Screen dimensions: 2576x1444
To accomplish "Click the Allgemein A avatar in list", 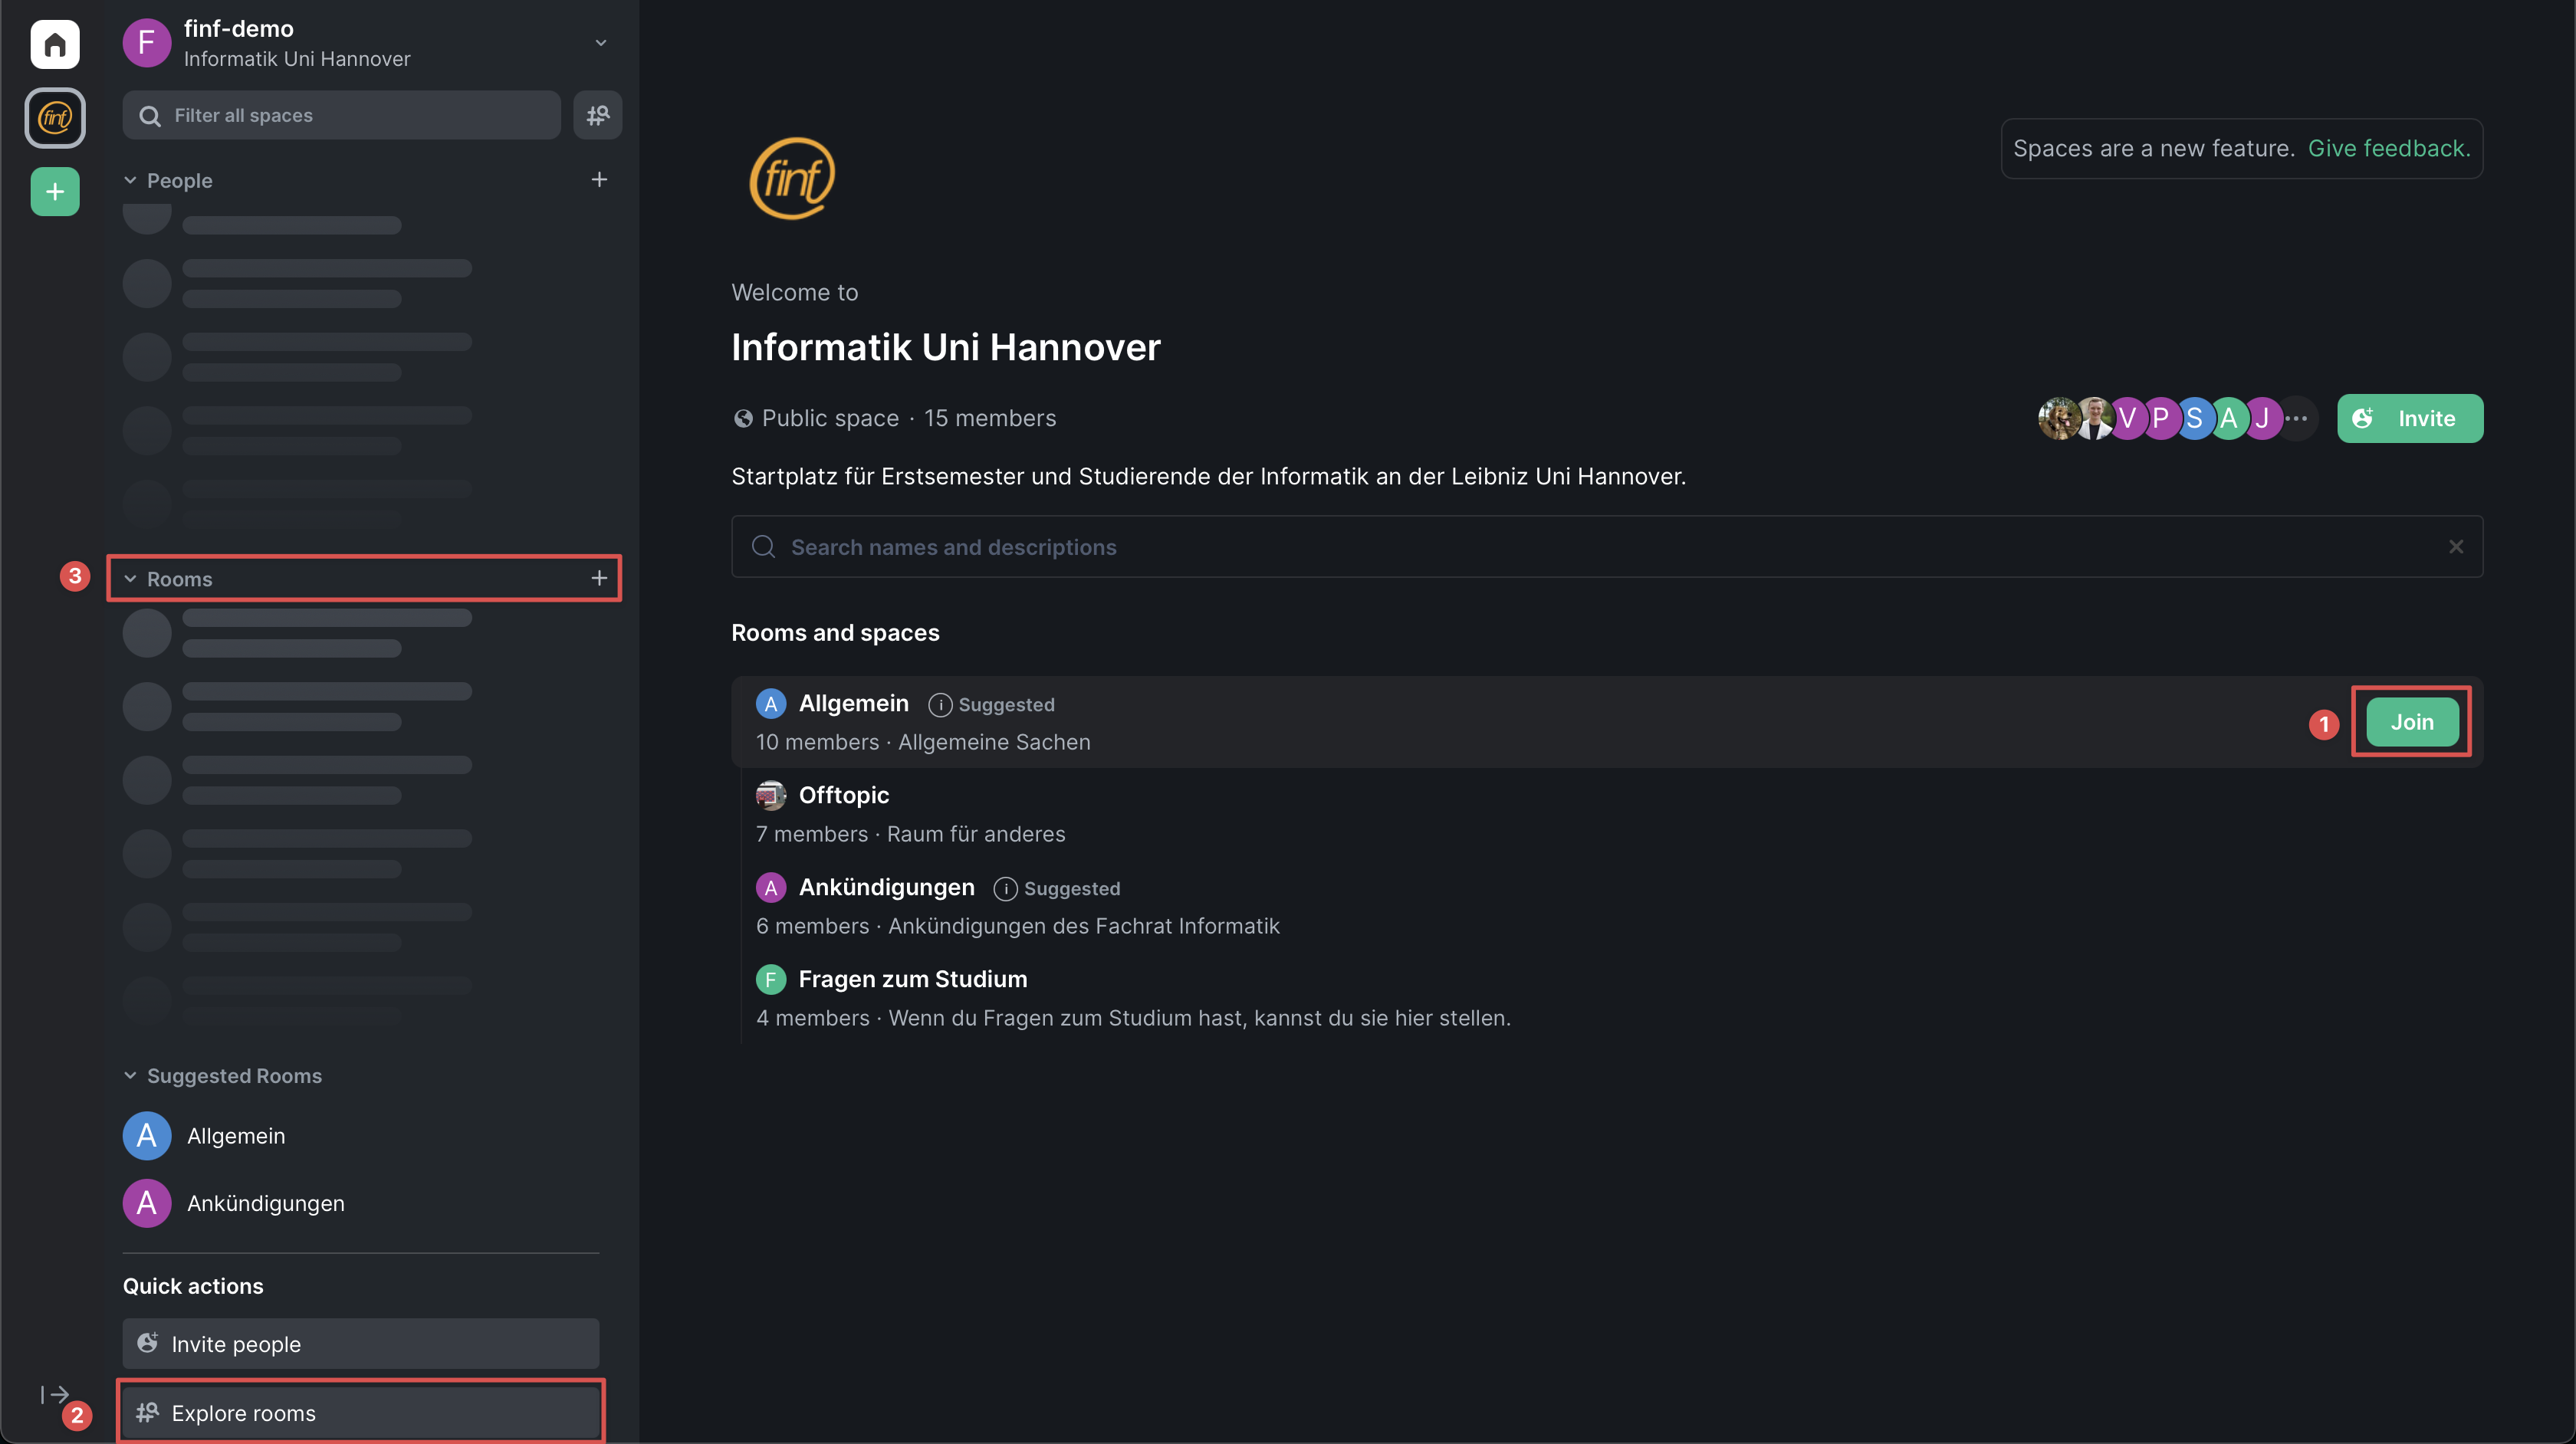I will click(771, 704).
